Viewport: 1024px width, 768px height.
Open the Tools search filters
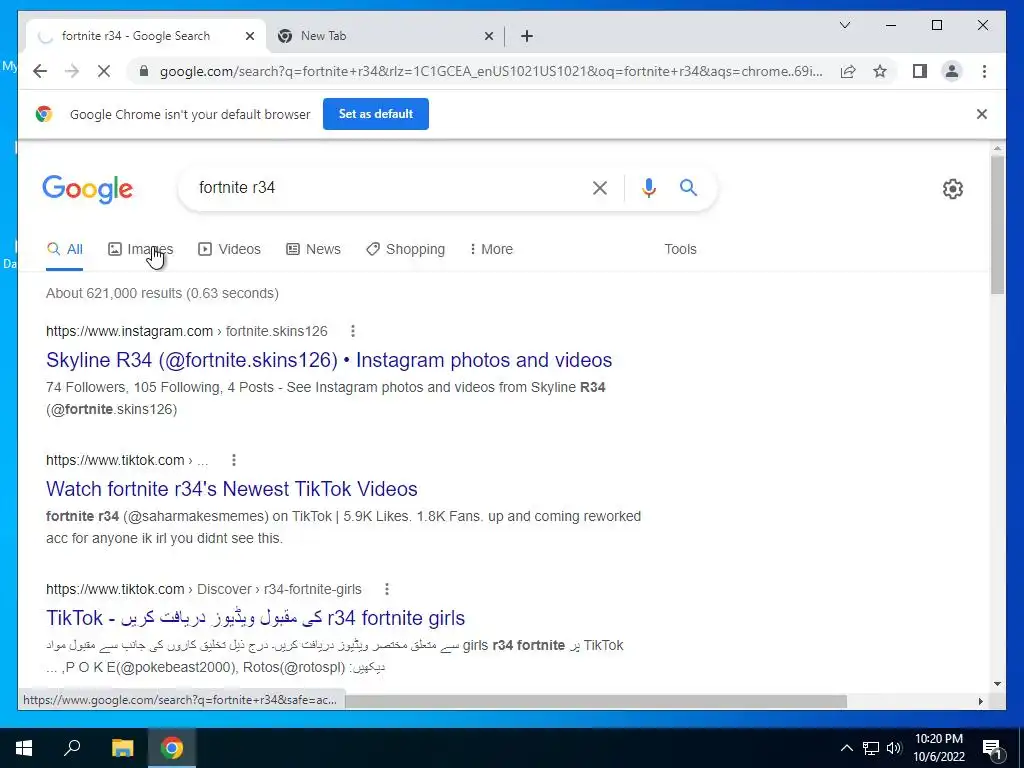tap(680, 249)
